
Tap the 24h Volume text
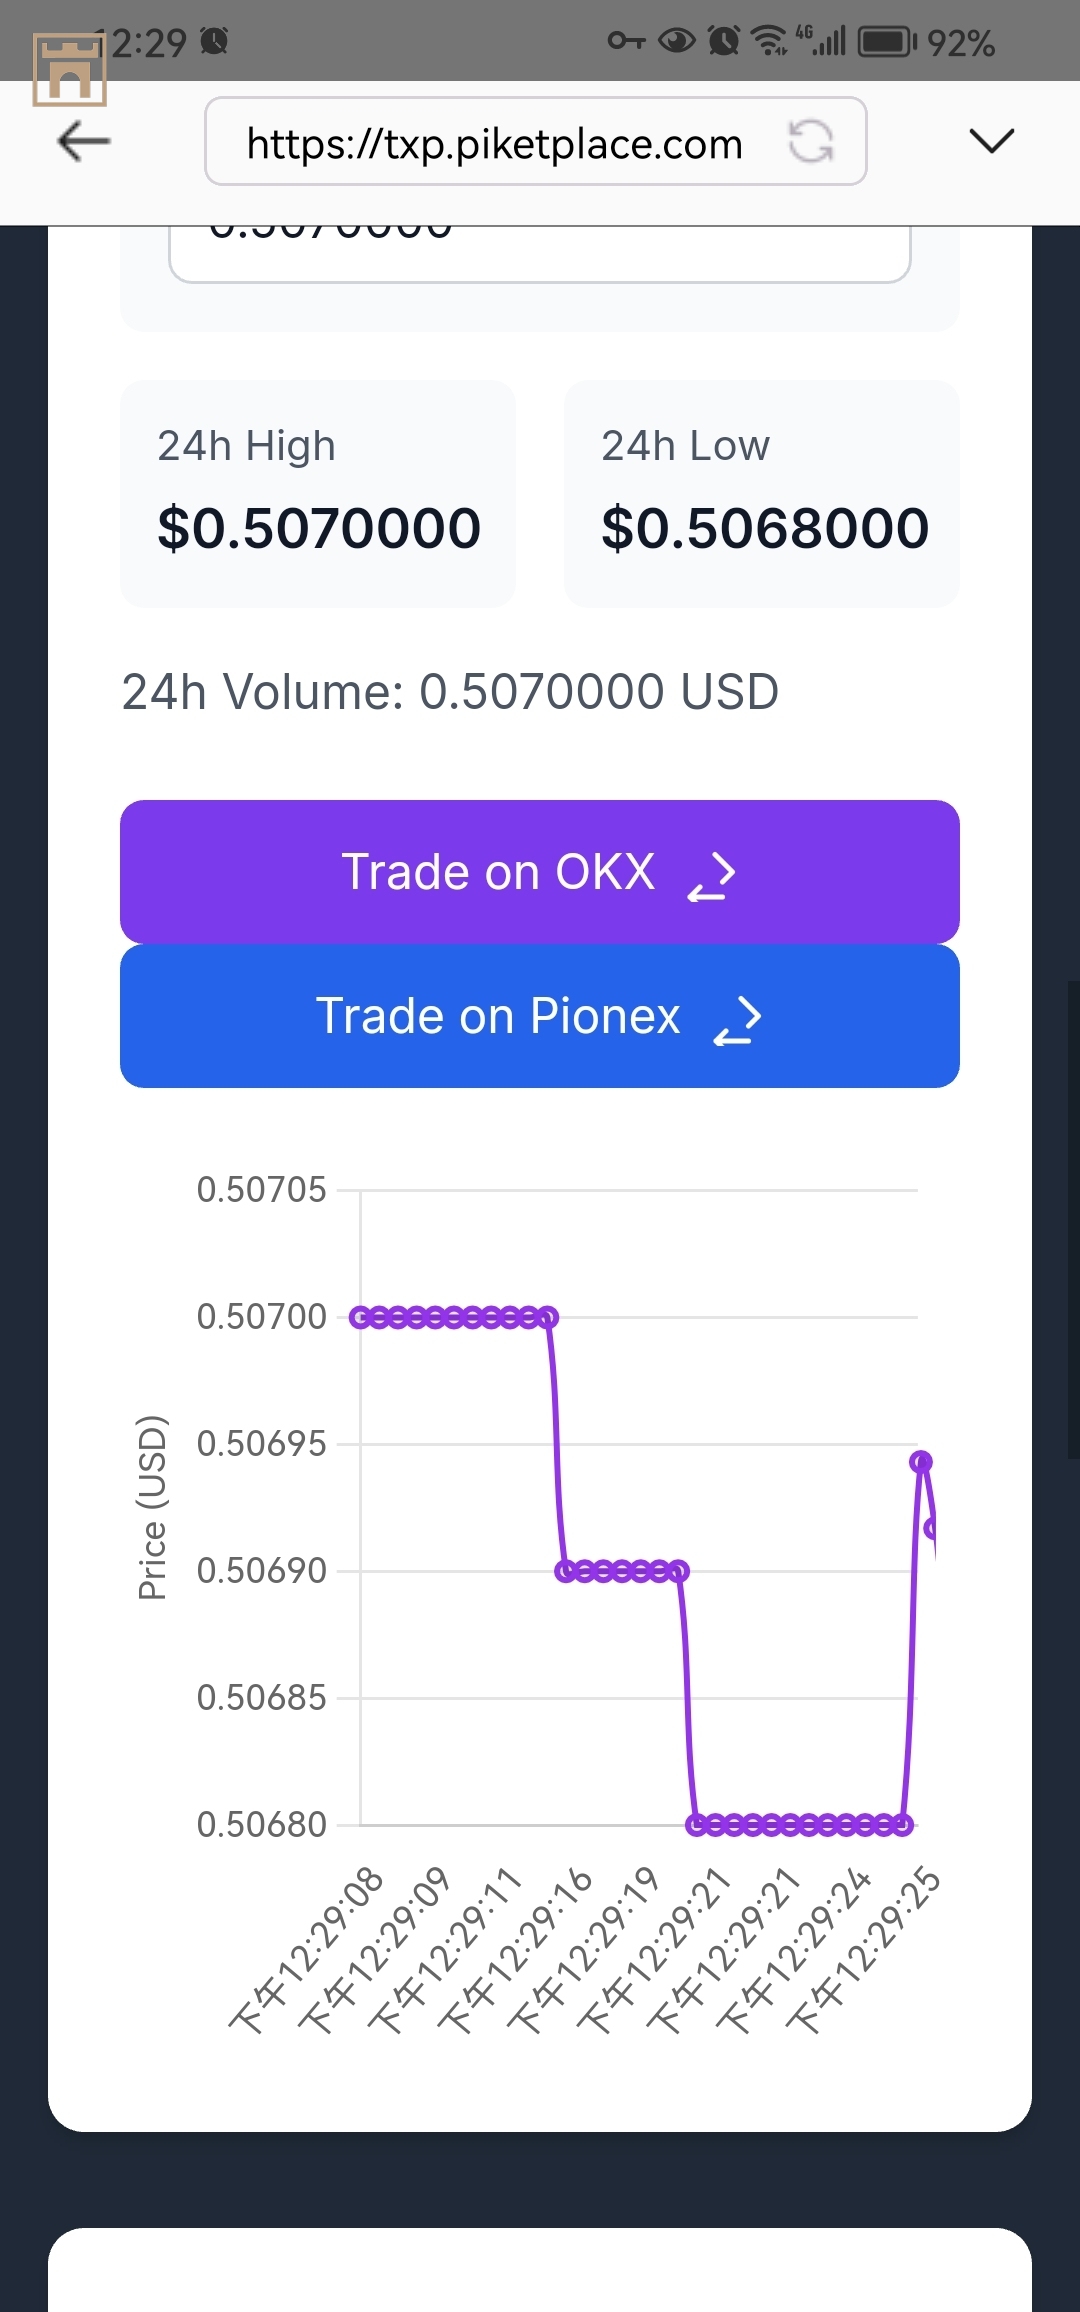pos(450,692)
